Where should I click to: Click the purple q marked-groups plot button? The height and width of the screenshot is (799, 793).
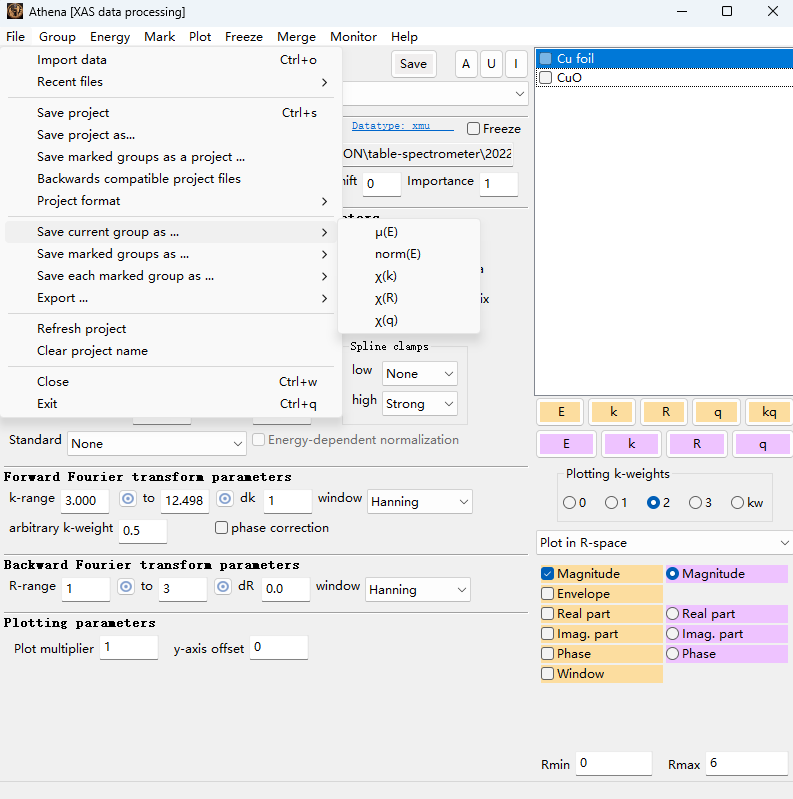coord(762,444)
